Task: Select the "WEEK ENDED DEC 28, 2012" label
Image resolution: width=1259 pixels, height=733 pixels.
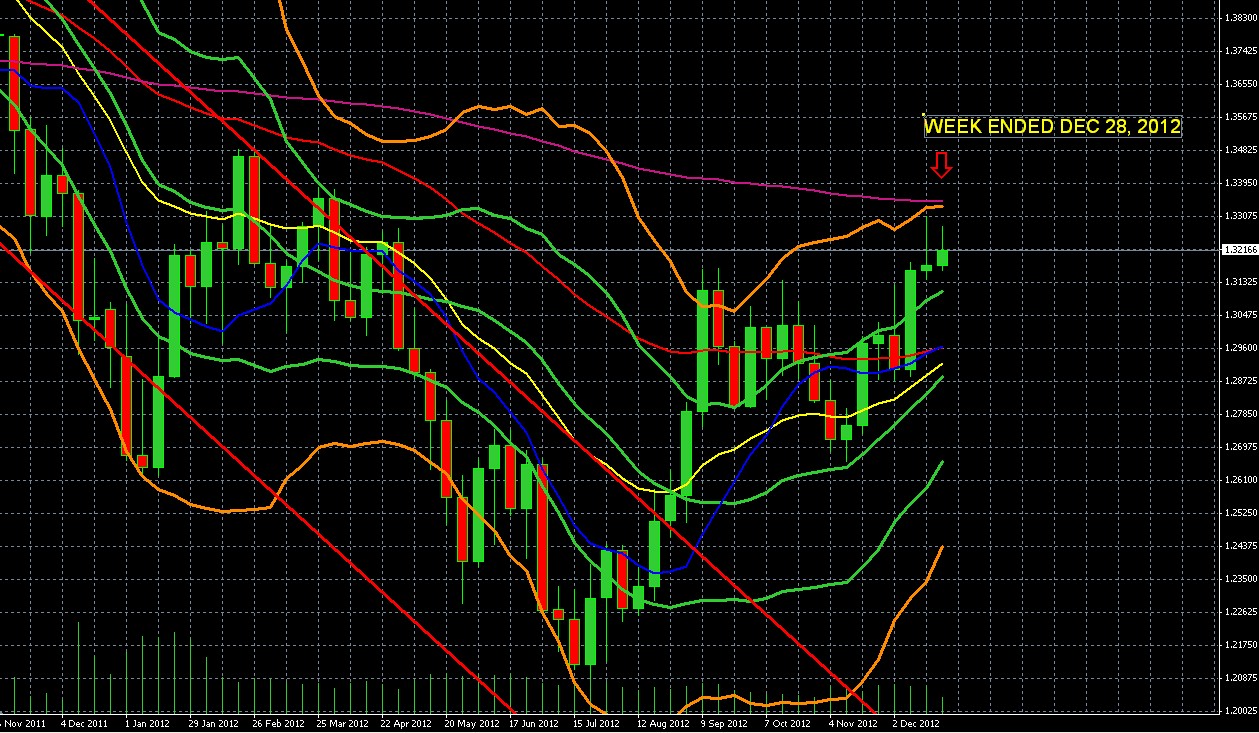Action: [1052, 127]
